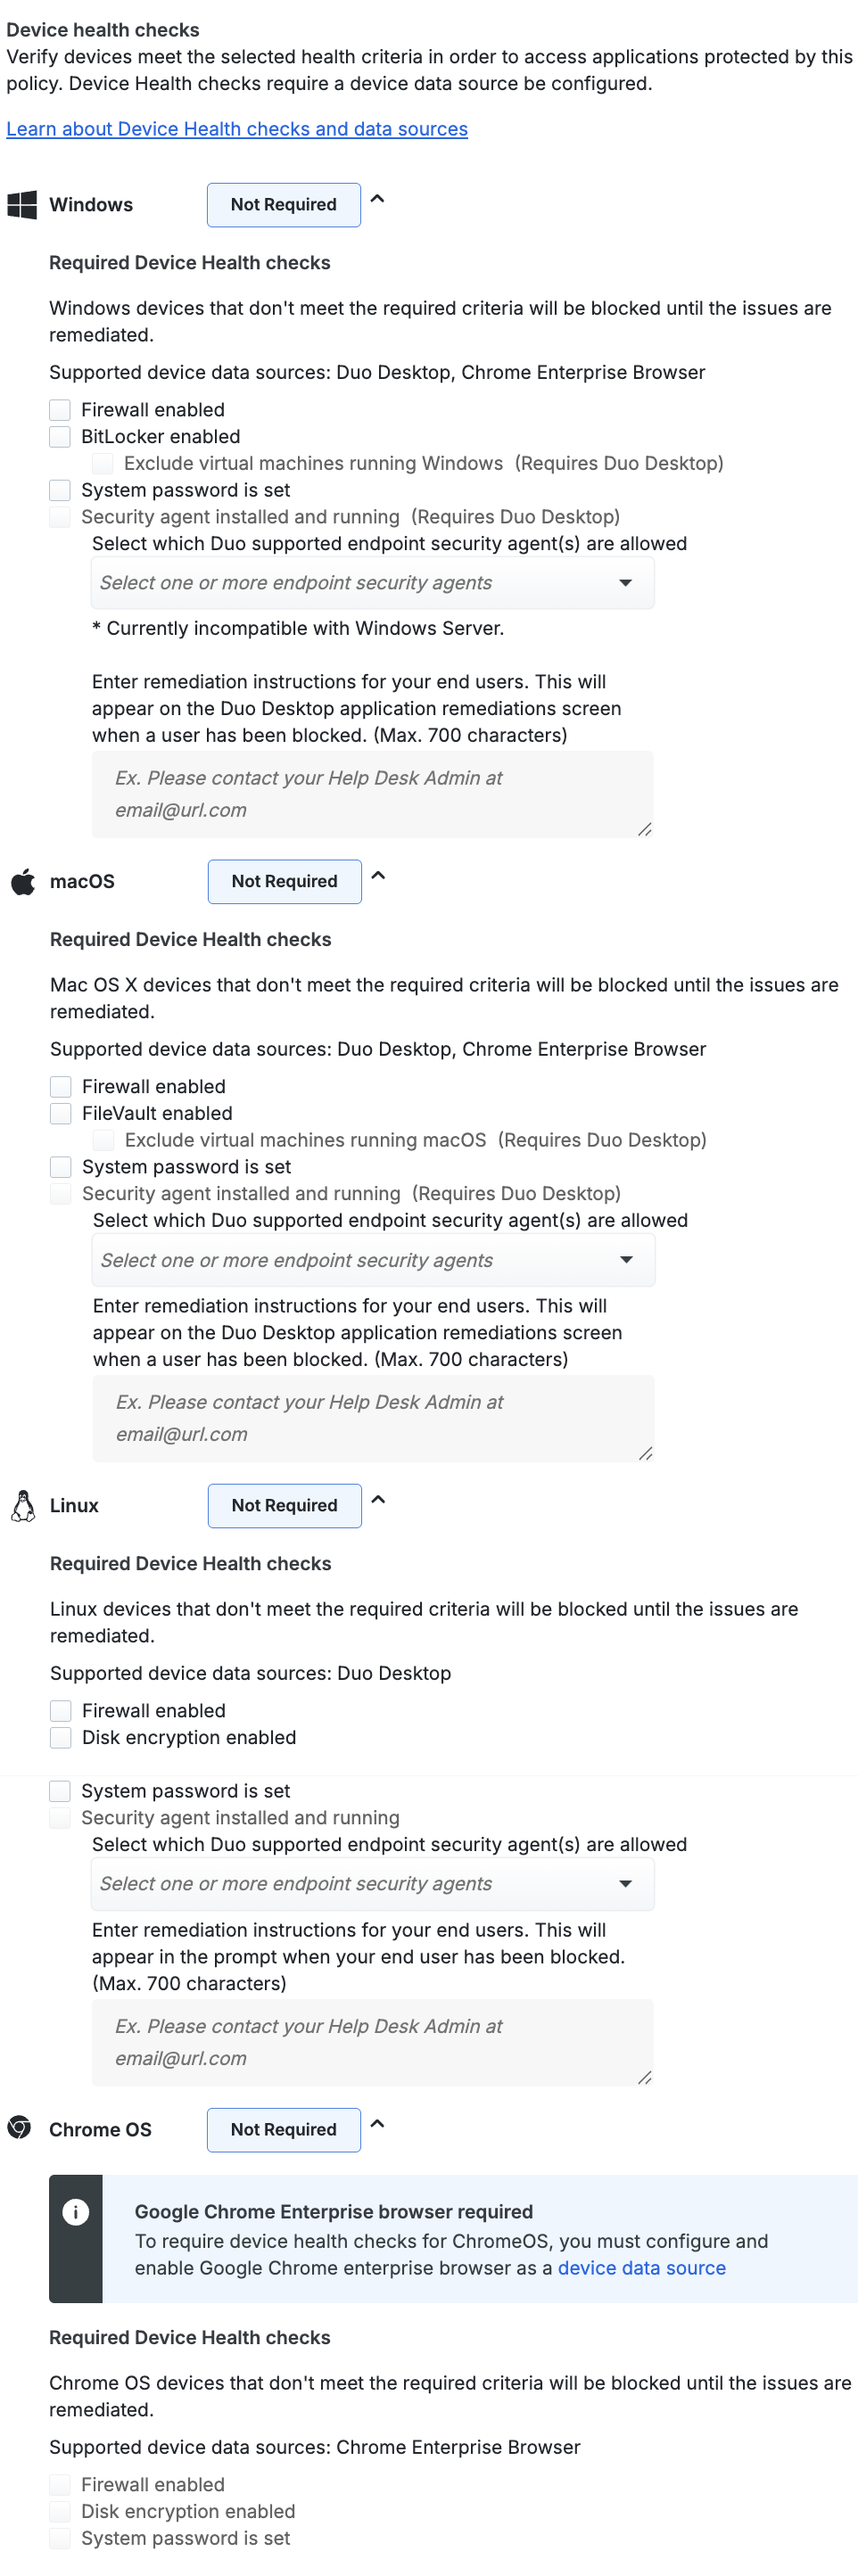Open the Device Health checks learn link
The image size is (858, 2576).
coord(237,129)
